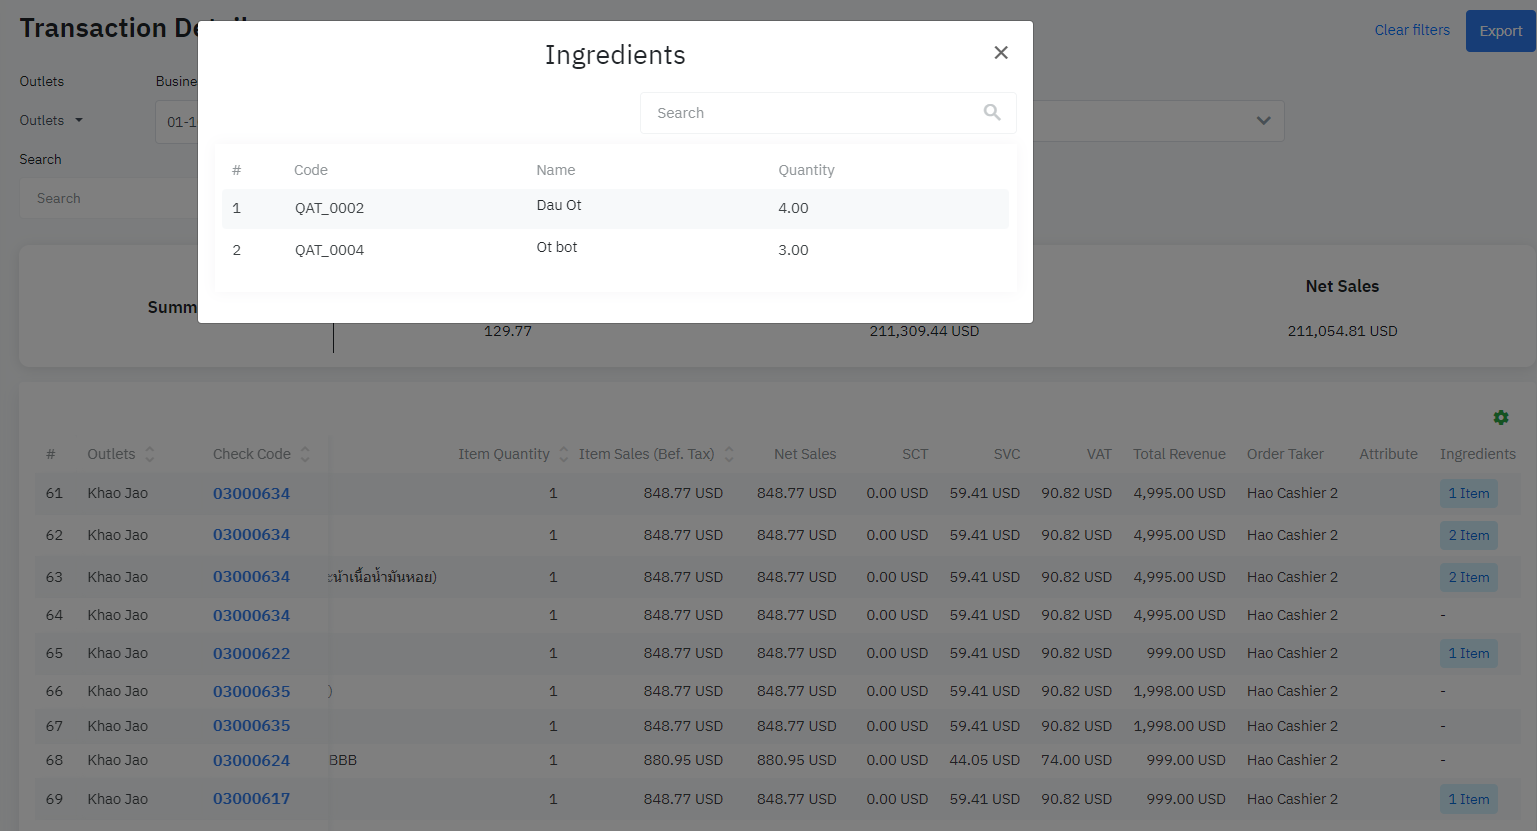Sort table by Outlets column arrows

coord(150,454)
